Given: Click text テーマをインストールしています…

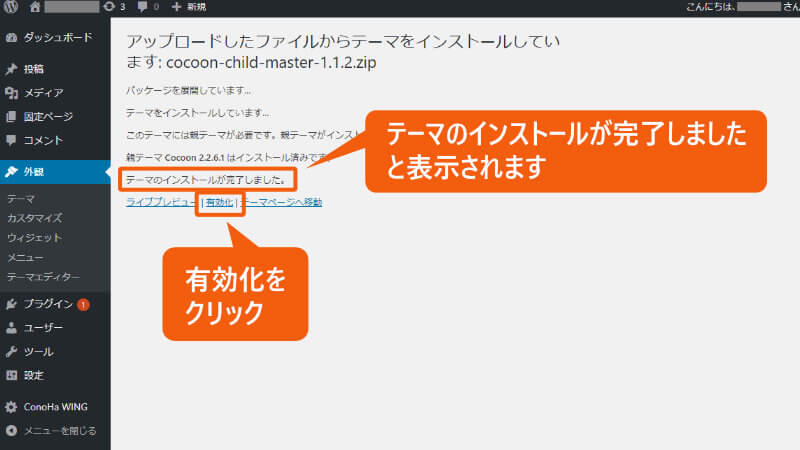Looking at the screenshot, I should pos(197,113).
